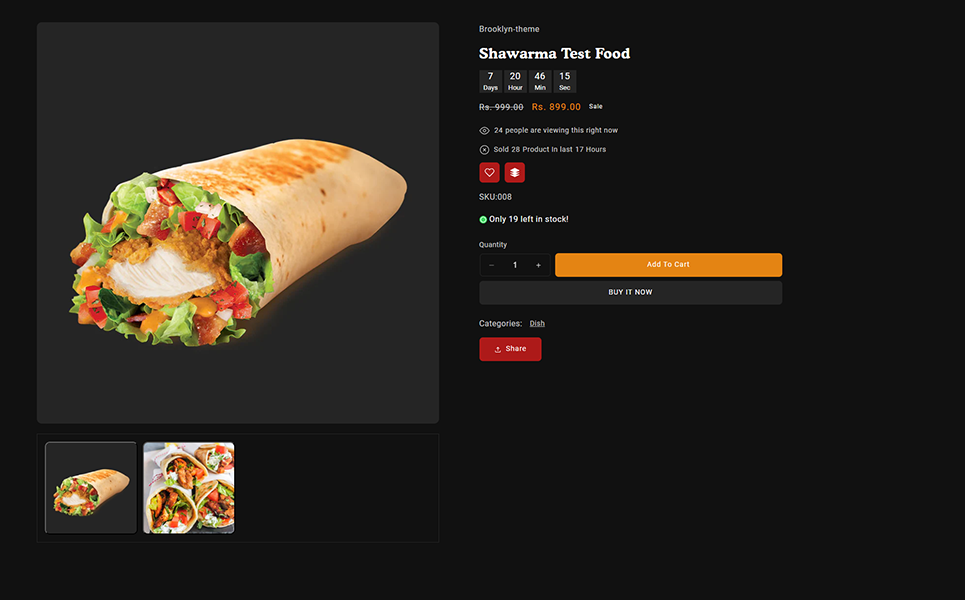Screen dimensions: 965x600
Task: Decrease quantity with the minus icon
Action: coord(492,265)
